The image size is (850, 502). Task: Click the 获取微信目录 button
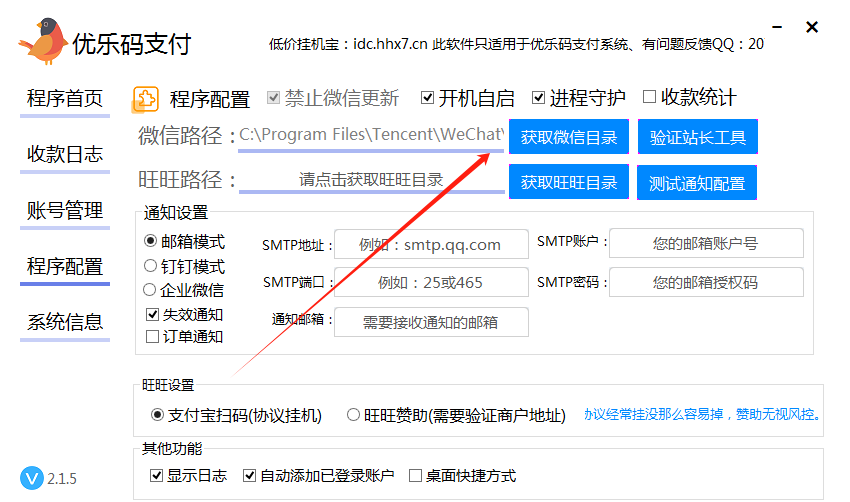pyautogui.click(x=569, y=137)
